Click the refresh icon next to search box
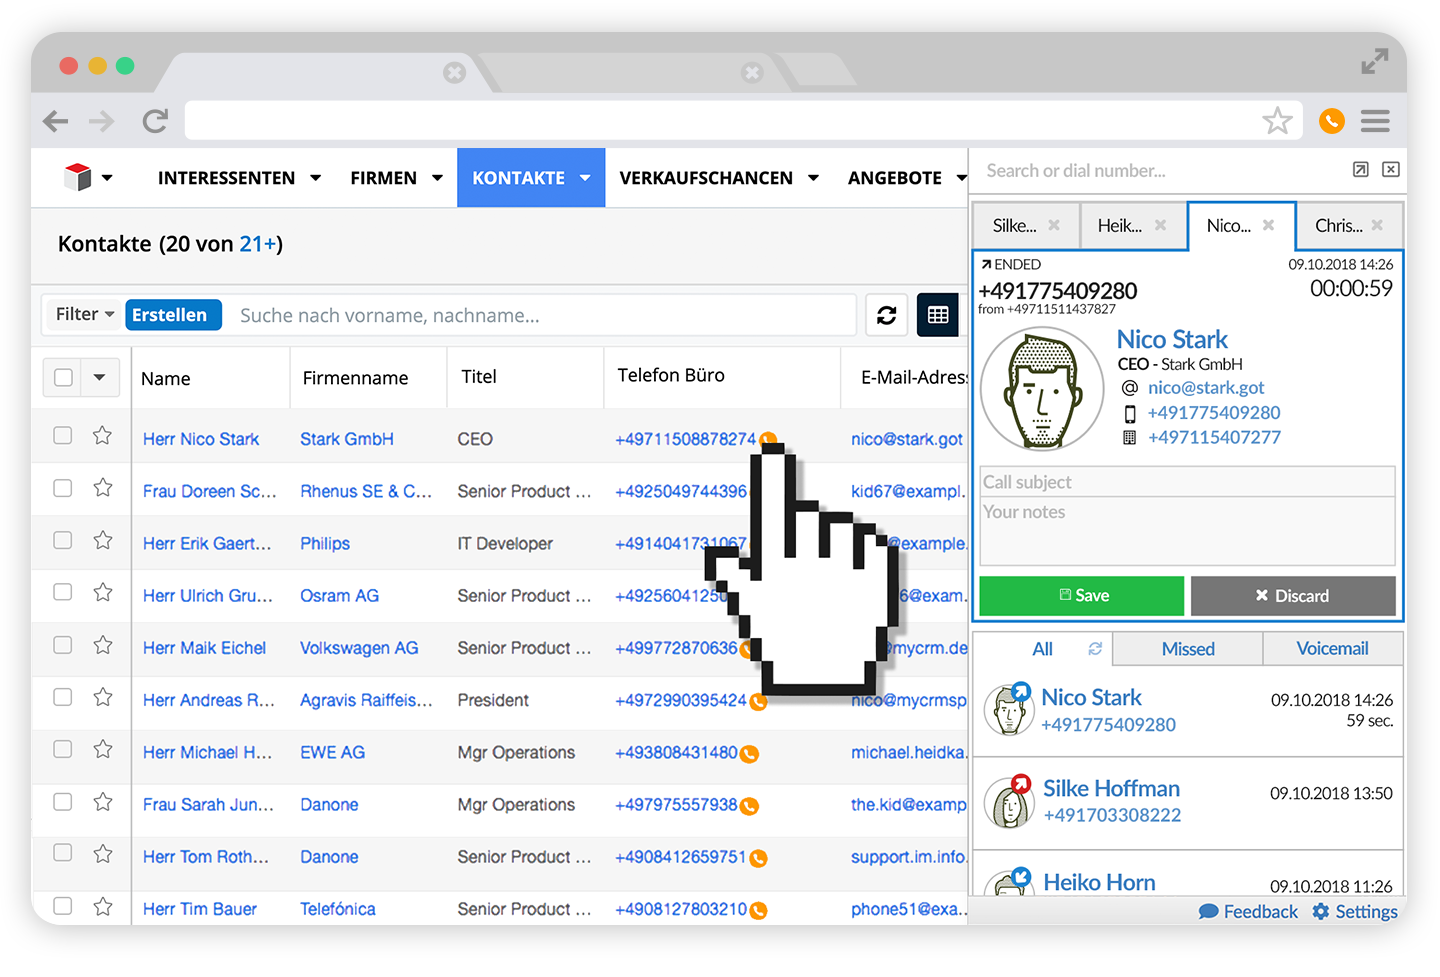Screen dimensions: 1440x977 [886, 316]
